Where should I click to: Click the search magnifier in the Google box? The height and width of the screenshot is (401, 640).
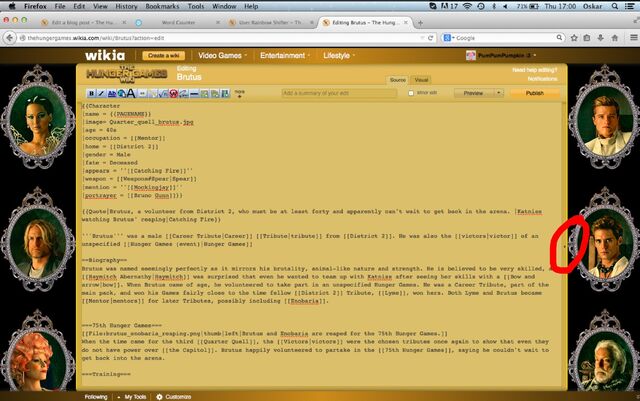(559, 38)
